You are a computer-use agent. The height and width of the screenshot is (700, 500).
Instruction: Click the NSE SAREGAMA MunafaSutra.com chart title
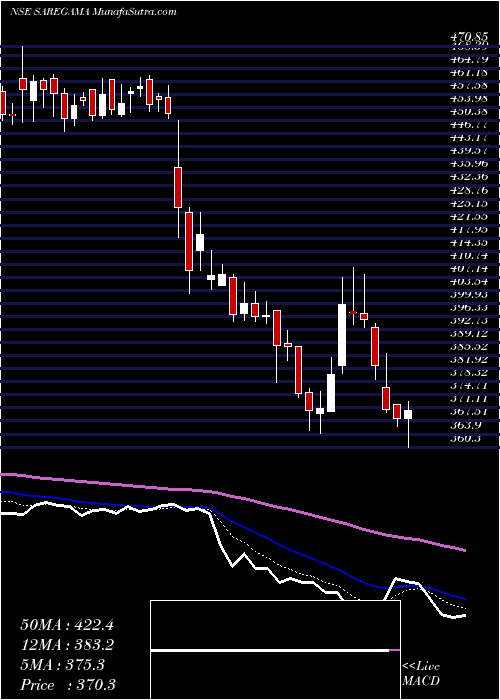(x=93, y=12)
